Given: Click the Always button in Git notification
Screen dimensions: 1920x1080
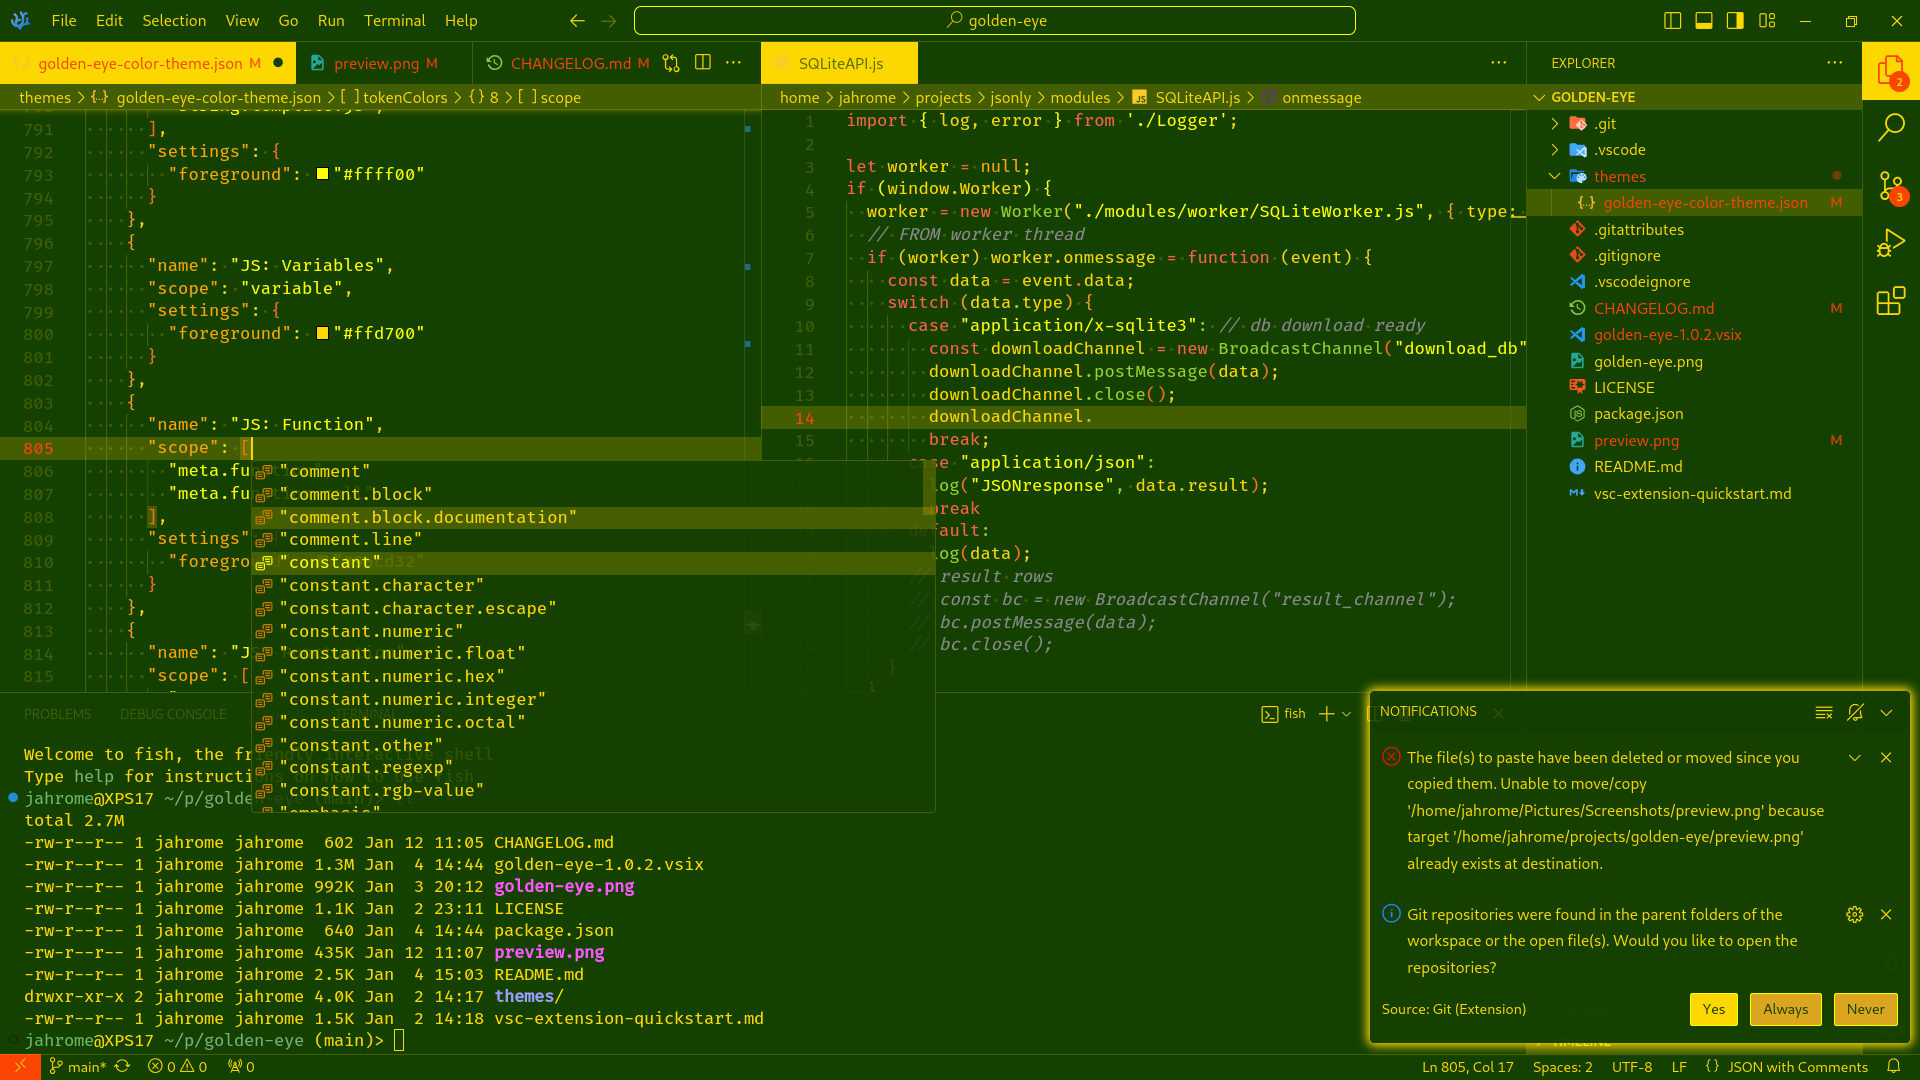Looking at the screenshot, I should [x=1785, y=1009].
